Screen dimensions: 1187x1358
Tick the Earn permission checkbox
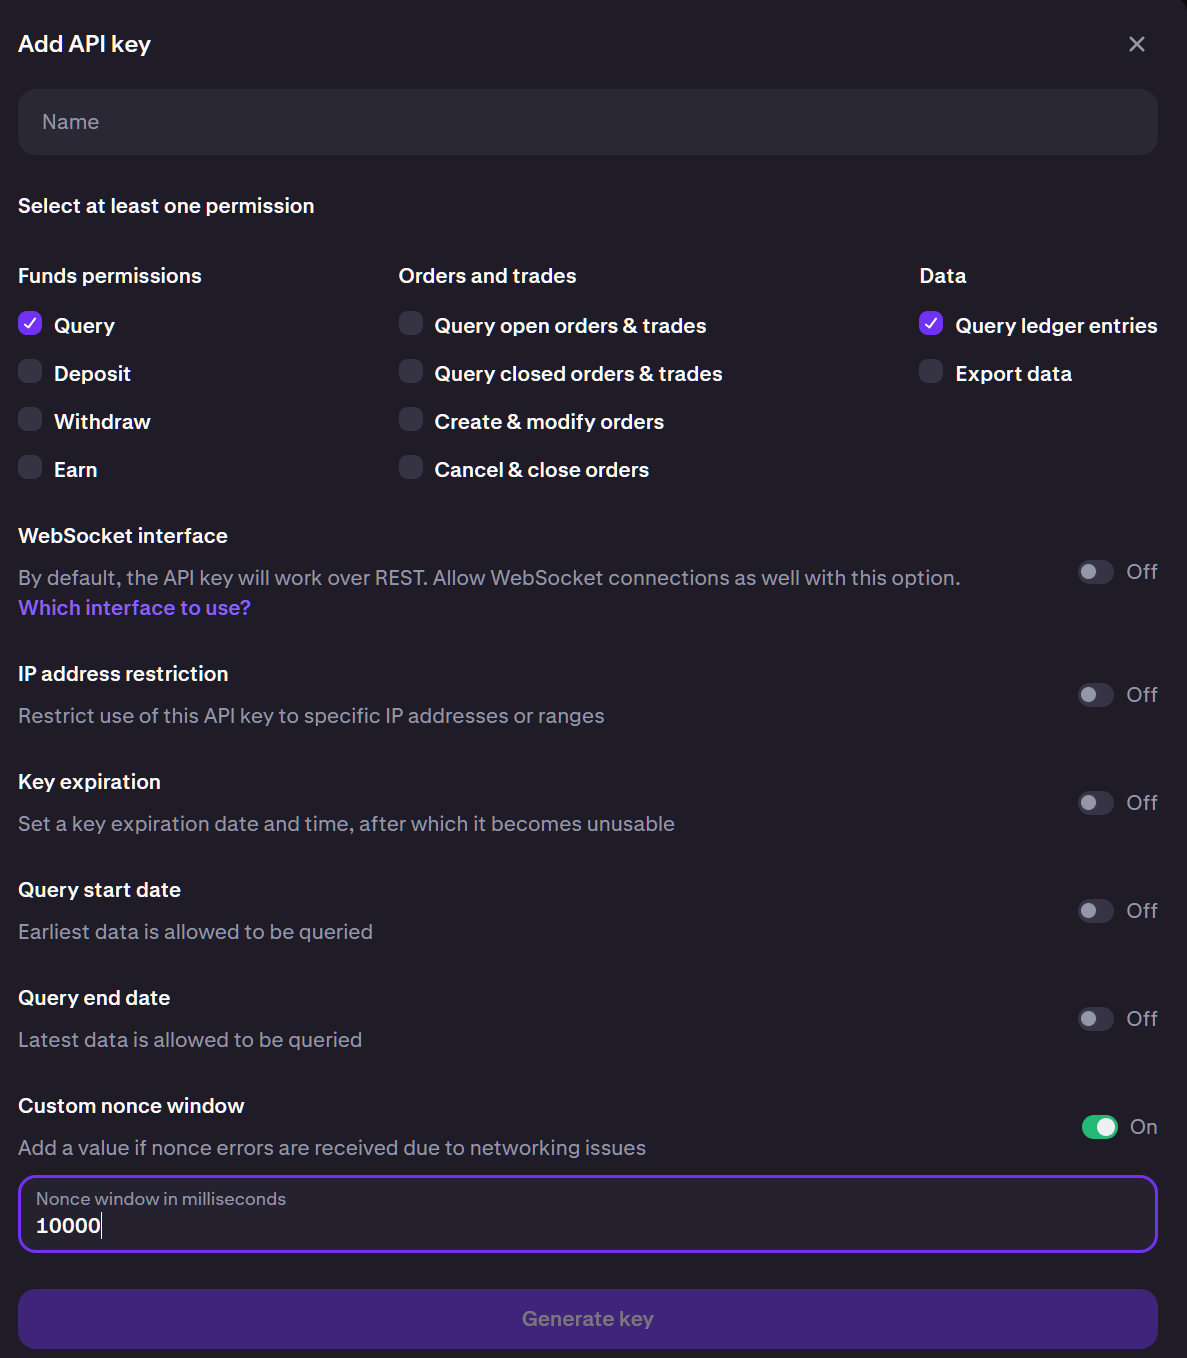pos(30,468)
